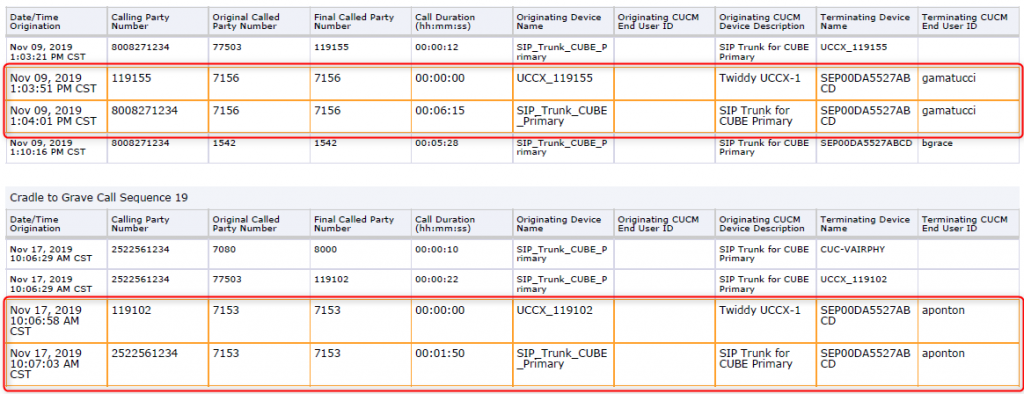The width and height of the screenshot is (1024, 394).
Task: Click the 00:01:50 call duration cell
Action: (x=462, y=363)
